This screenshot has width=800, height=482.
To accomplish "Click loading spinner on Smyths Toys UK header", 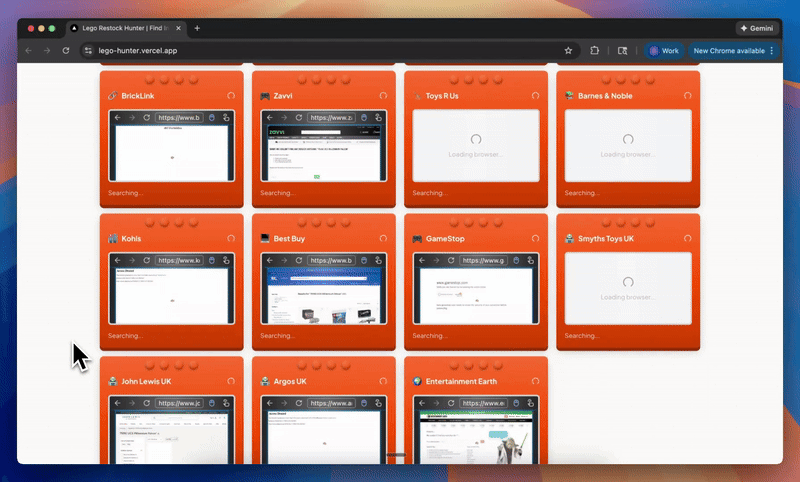I will click(687, 238).
